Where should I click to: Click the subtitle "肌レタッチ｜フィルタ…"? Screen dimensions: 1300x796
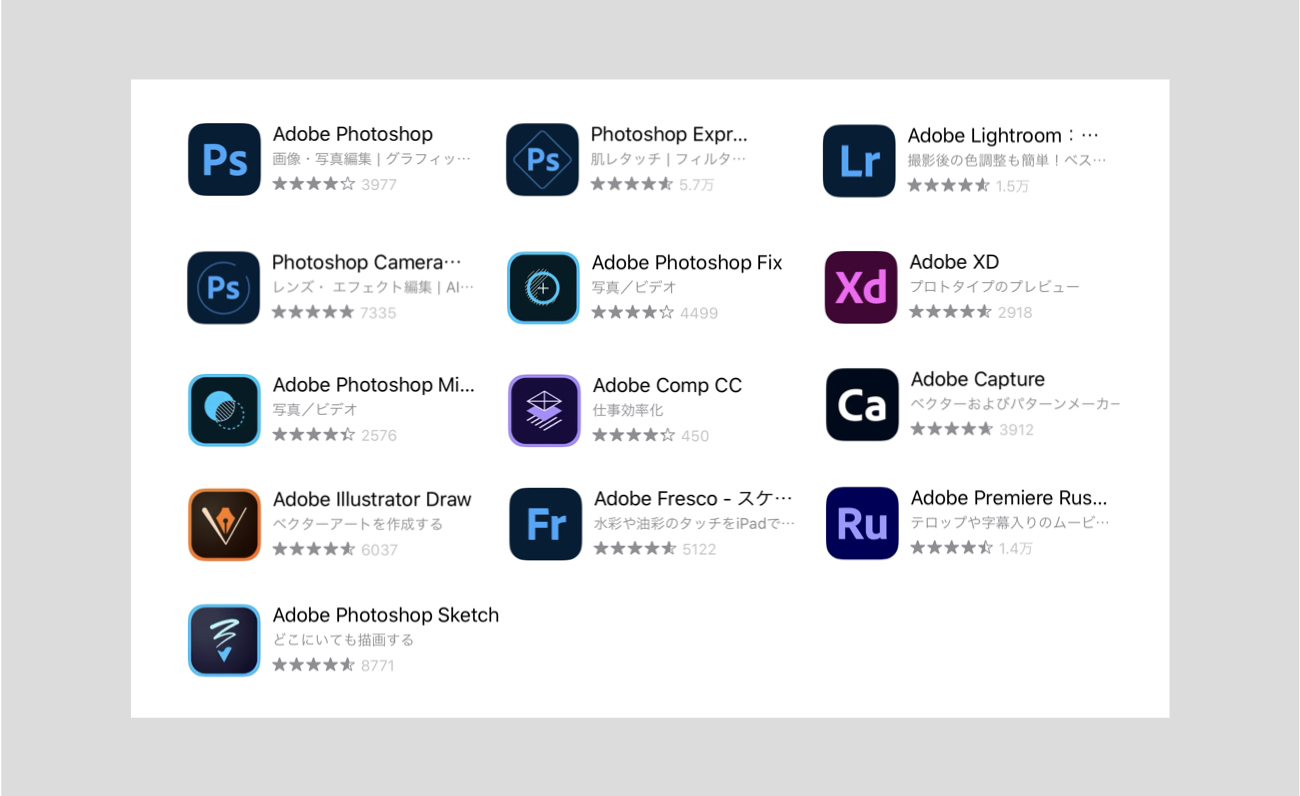tap(669, 159)
